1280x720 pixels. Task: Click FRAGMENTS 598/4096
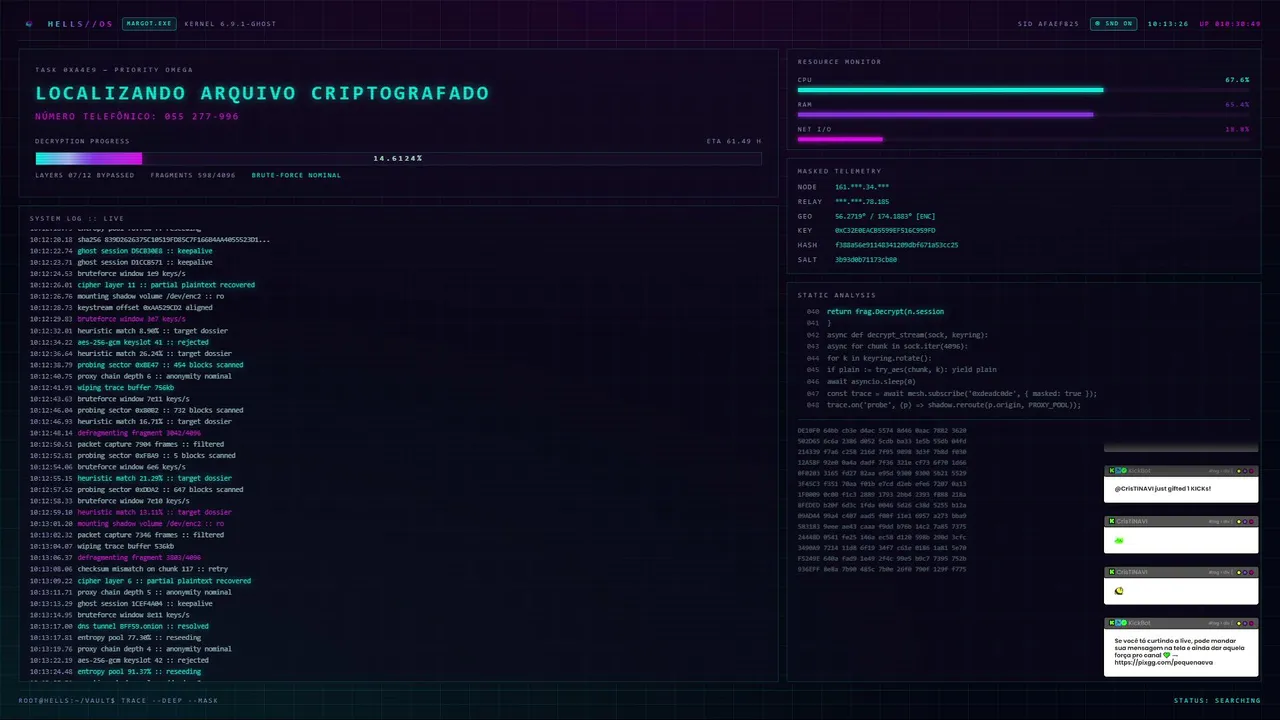193,175
